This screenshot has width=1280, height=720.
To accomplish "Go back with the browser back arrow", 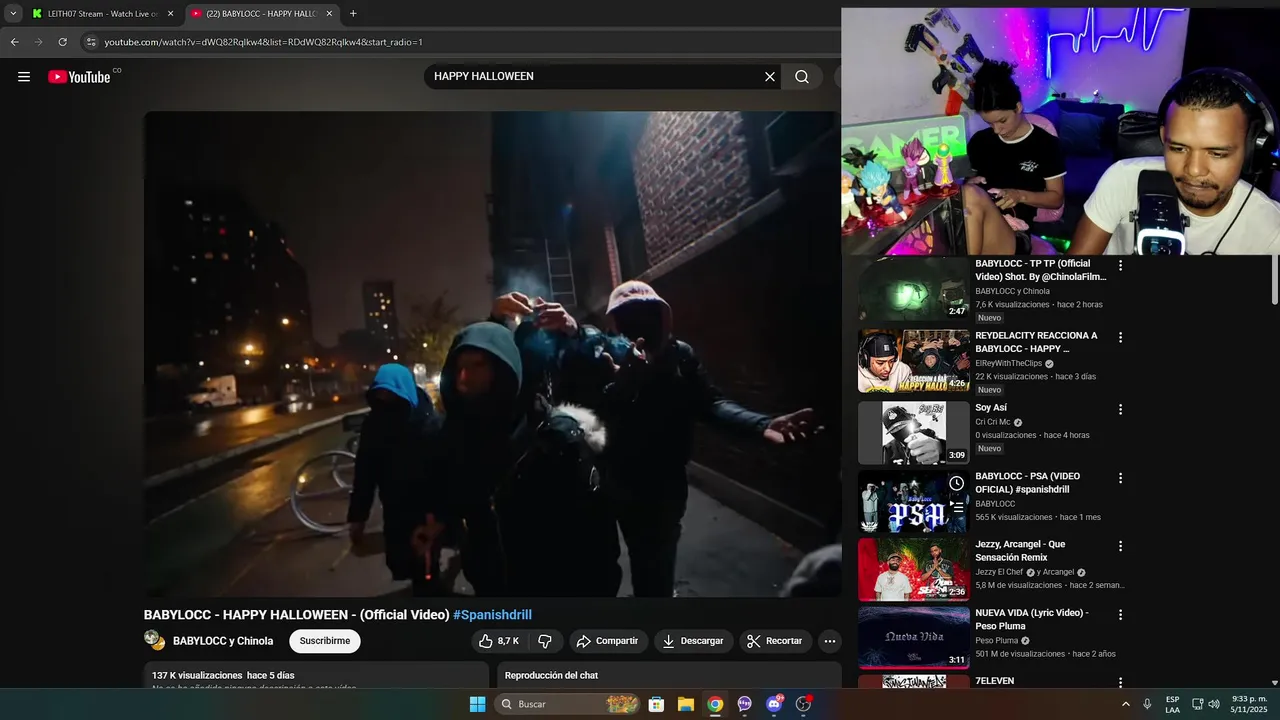I will tap(15, 42).
